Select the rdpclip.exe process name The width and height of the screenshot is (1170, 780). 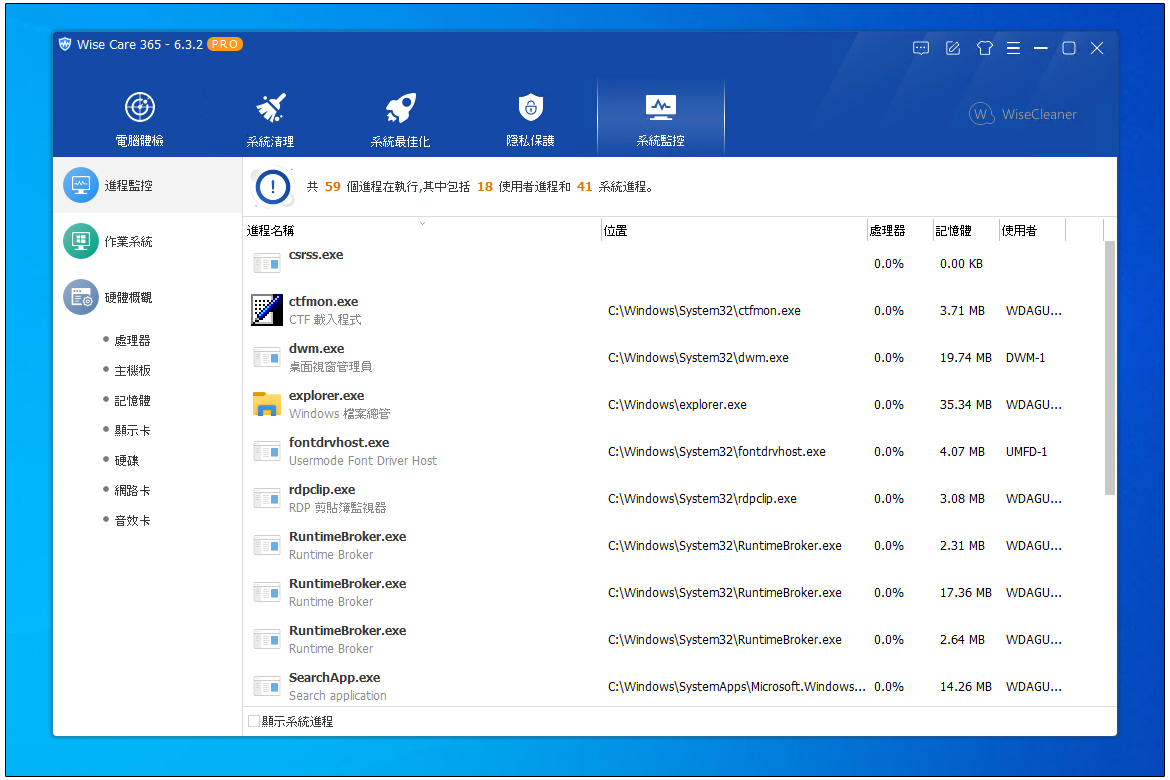(322, 490)
